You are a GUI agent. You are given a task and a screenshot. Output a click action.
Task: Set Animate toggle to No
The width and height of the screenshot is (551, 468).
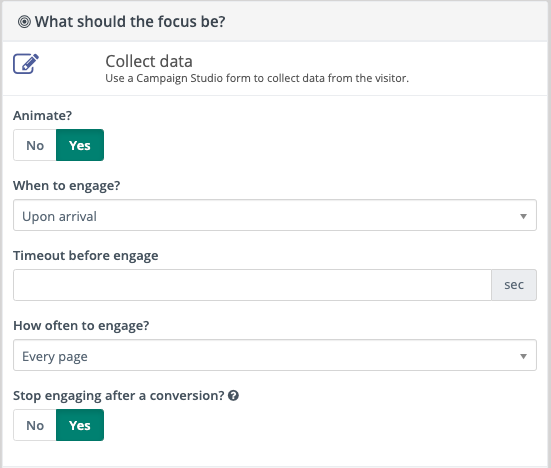[x=35, y=145]
